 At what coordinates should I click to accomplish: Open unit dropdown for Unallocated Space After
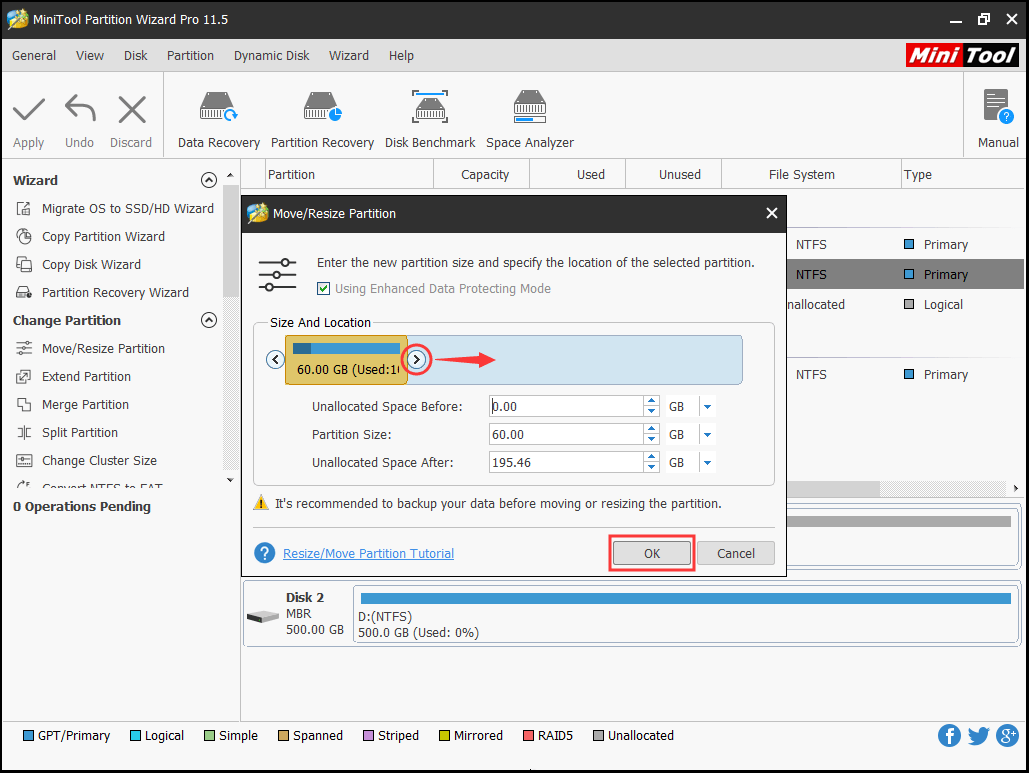pos(707,463)
